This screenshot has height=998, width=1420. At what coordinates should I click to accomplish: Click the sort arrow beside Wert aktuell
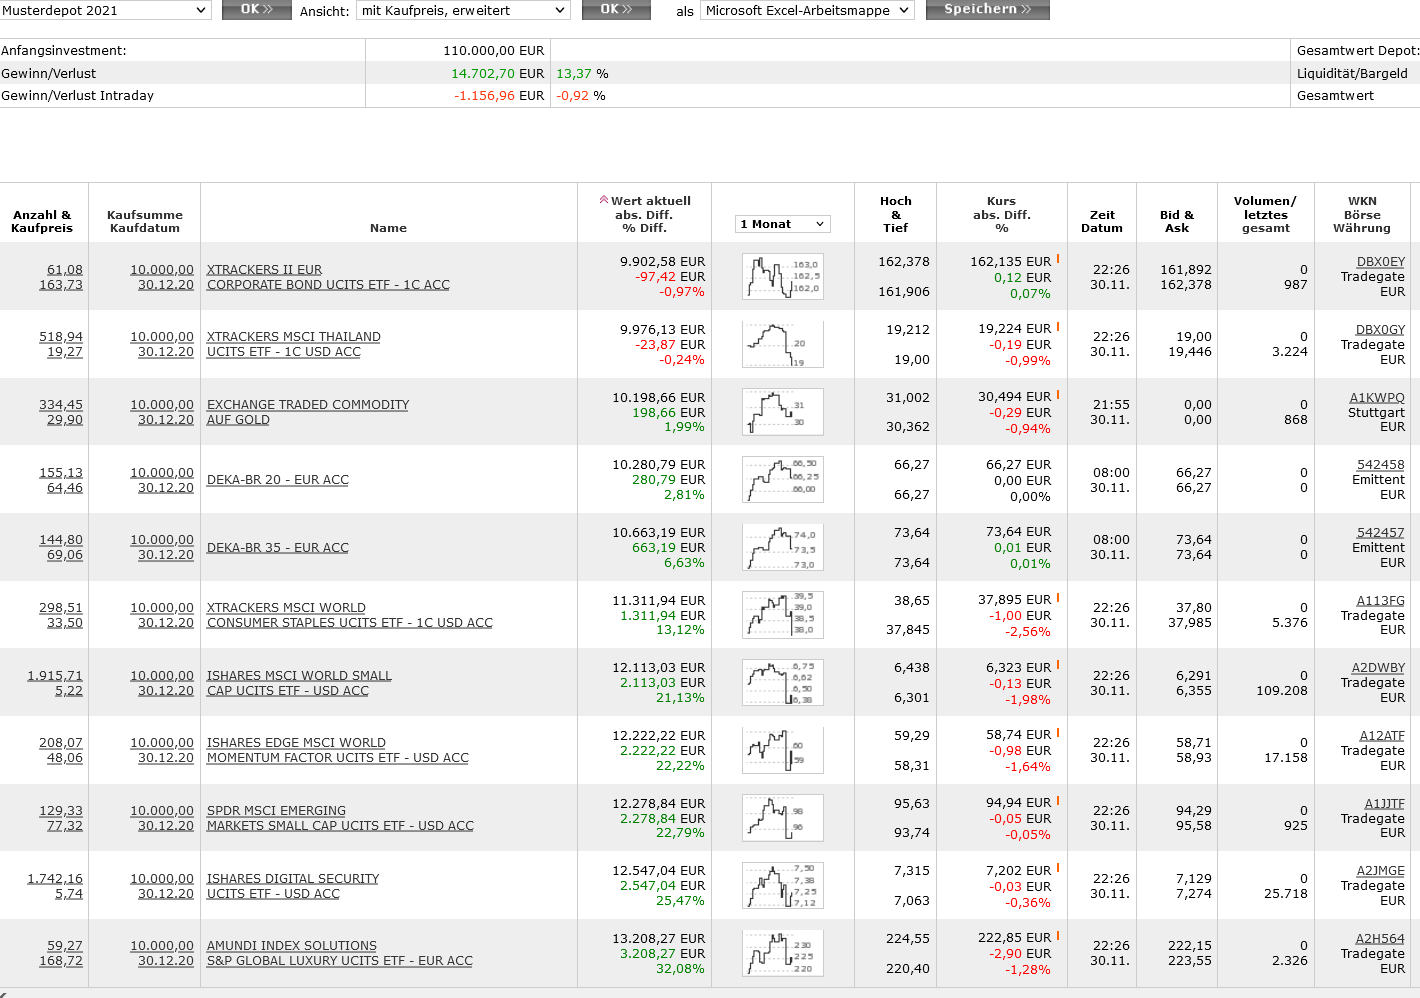(x=604, y=200)
